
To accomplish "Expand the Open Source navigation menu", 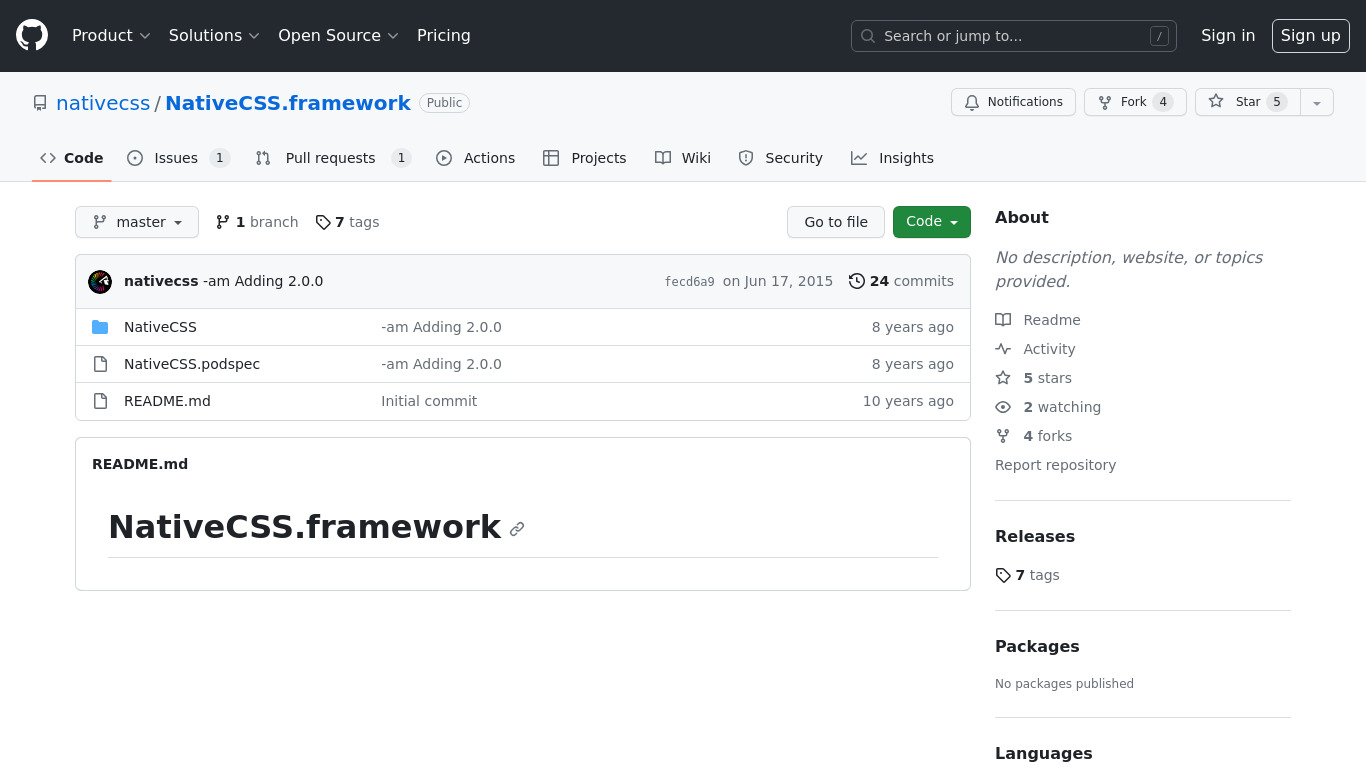I will 338,36.
